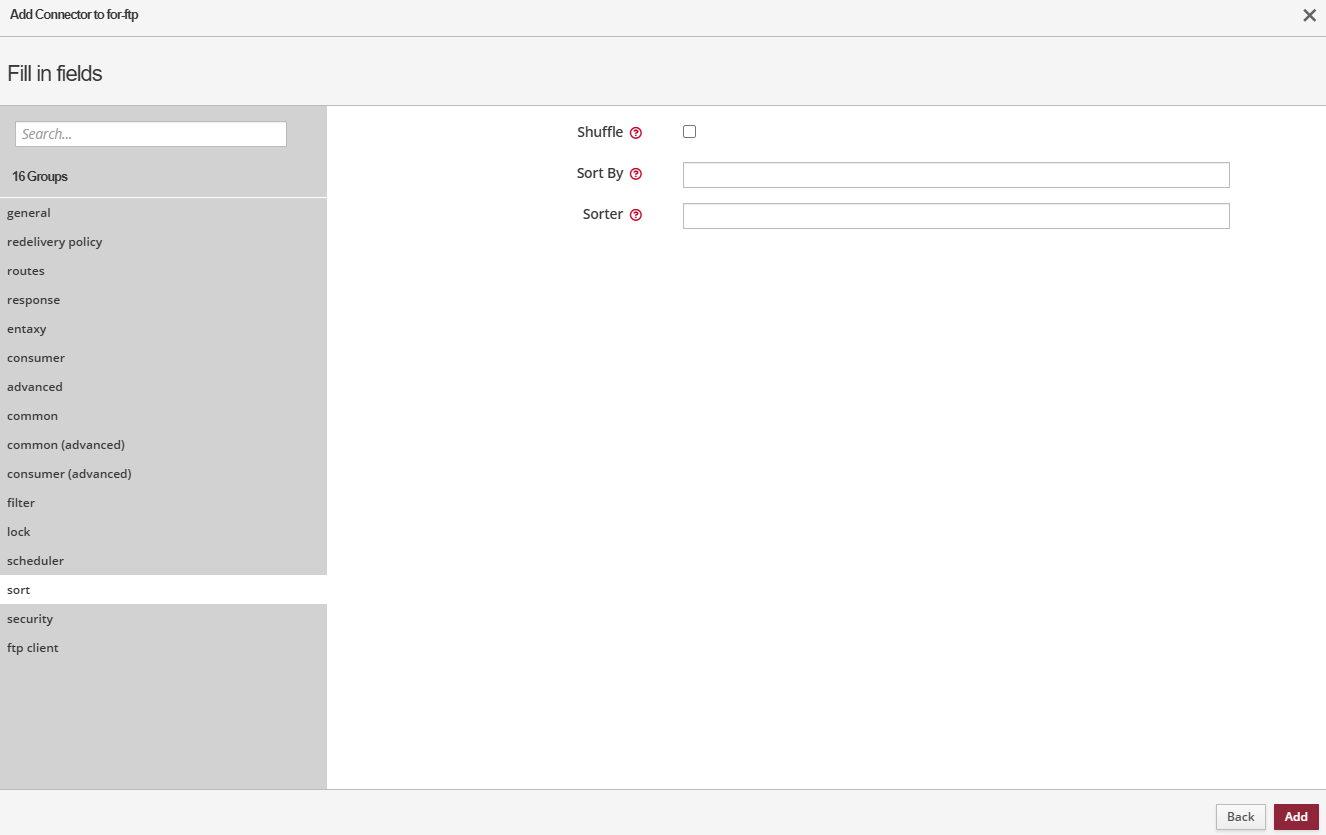Image resolution: width=1326 pixels, height=835 pixels.
Task: Switch to the security group
Action: pyautogui.click(x=30, y=619)
